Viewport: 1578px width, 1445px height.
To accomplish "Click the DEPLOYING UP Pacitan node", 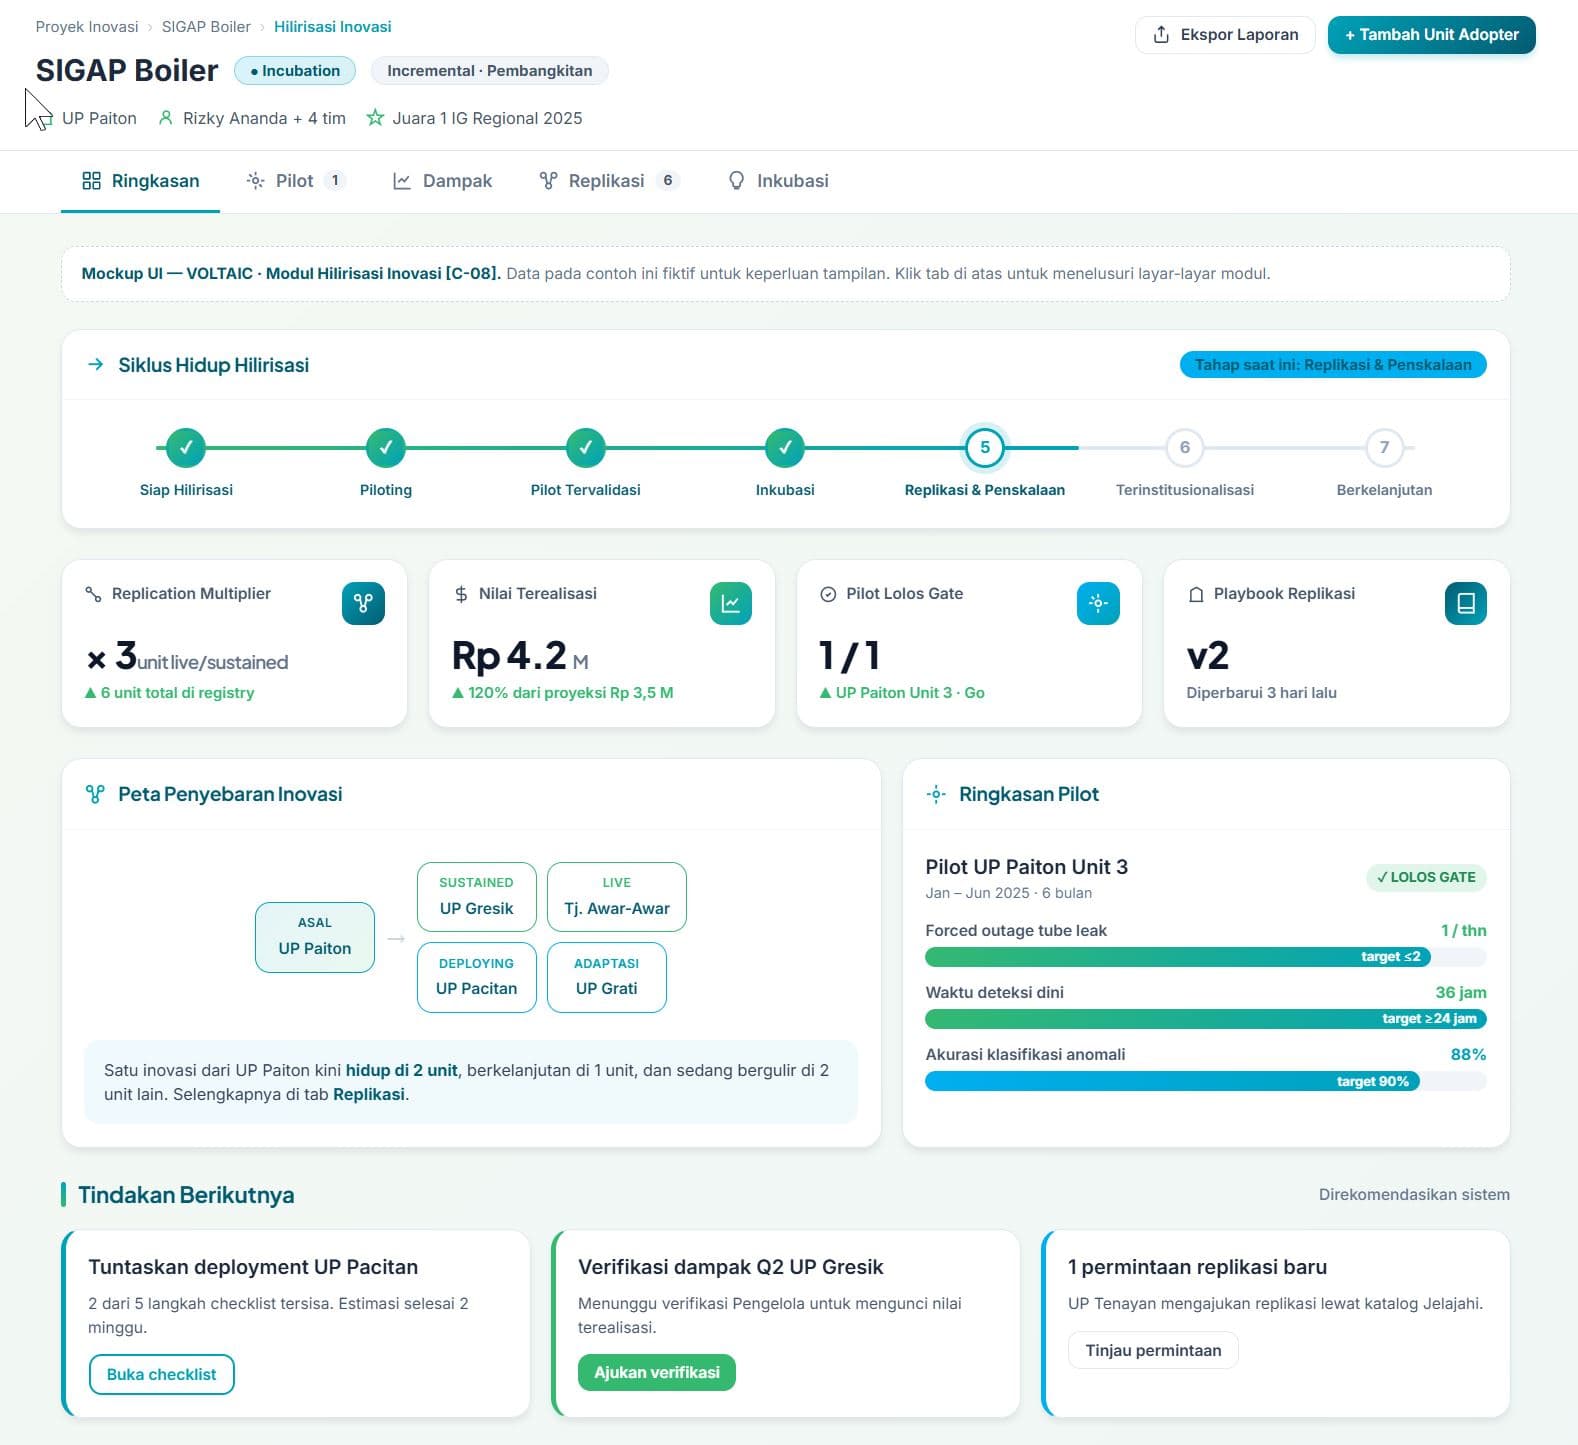I will click(477, 977).
